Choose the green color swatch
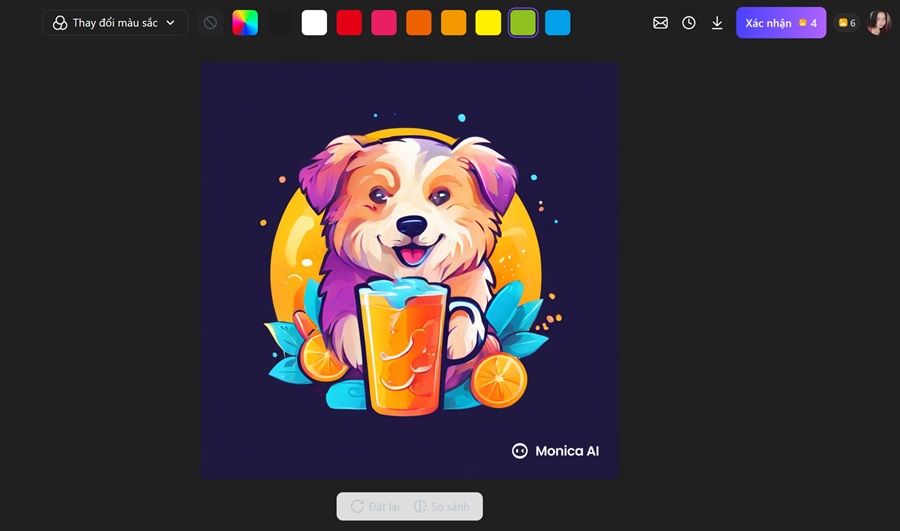This screenshot has height=531, width=900. pyautogui.click(x=523, y=23)
